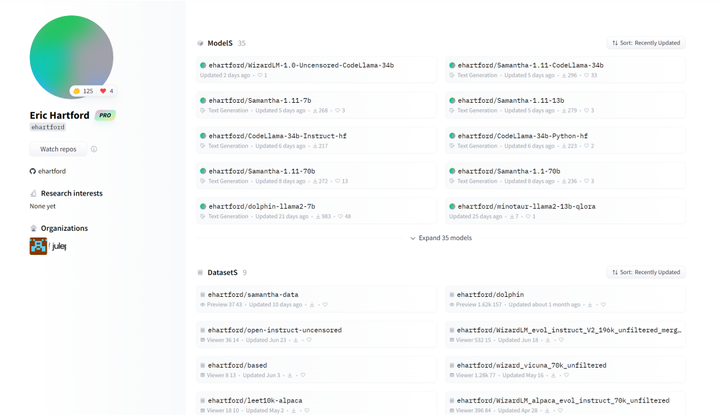Image resolution: width=720 pixels, height=415 pixels.
Task: Click green avatar dot of dolphin-llama2-7b
Action: 203,206
